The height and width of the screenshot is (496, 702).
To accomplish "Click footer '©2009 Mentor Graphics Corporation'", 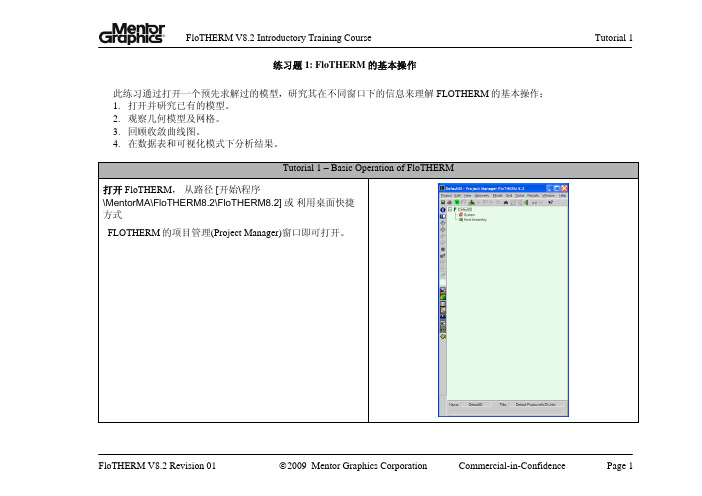I will [x=353, y=466].
